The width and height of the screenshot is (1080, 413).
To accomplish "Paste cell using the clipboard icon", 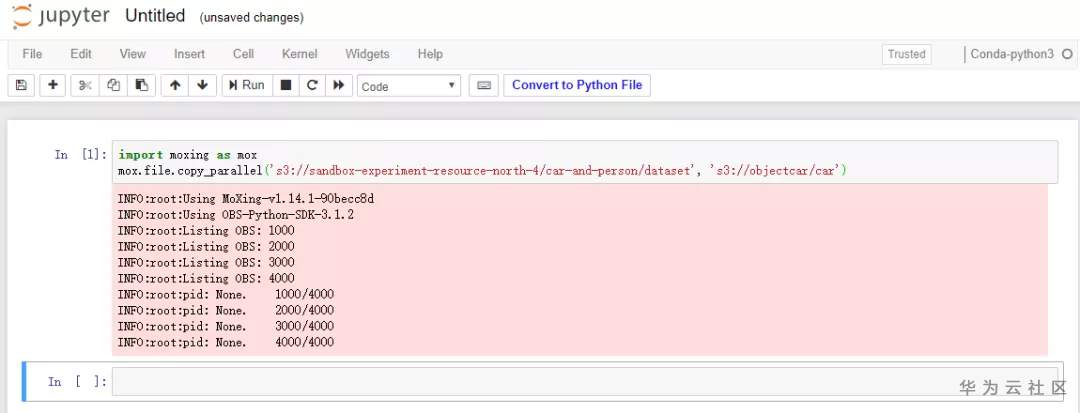I will 142,86.
